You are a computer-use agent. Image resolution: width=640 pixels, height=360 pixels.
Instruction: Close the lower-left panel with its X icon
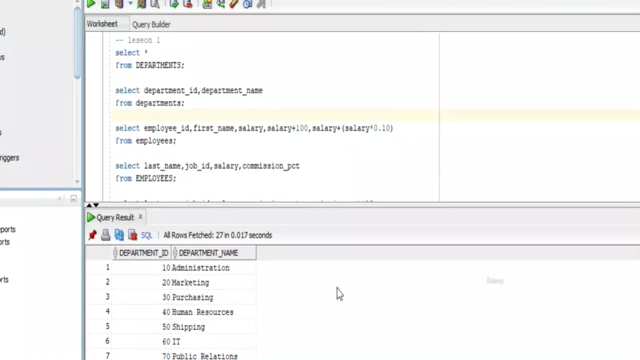pyautogui.click(x=60, y=199)
